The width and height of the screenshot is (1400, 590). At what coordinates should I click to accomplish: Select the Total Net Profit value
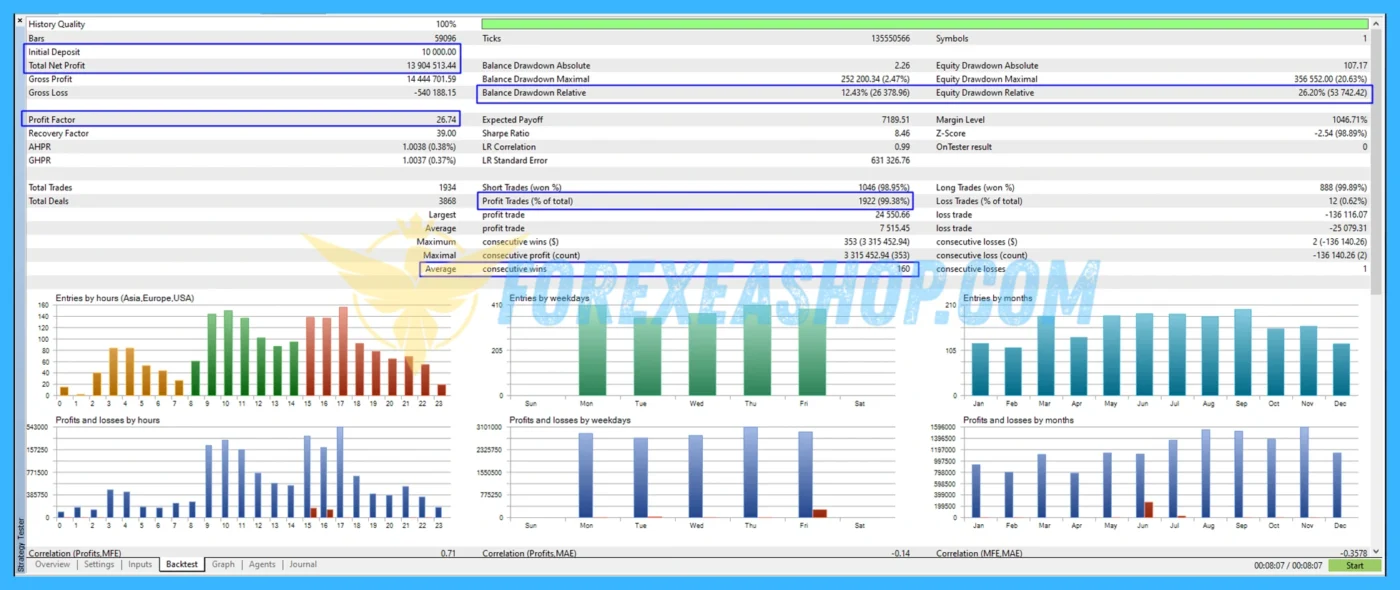430,65
